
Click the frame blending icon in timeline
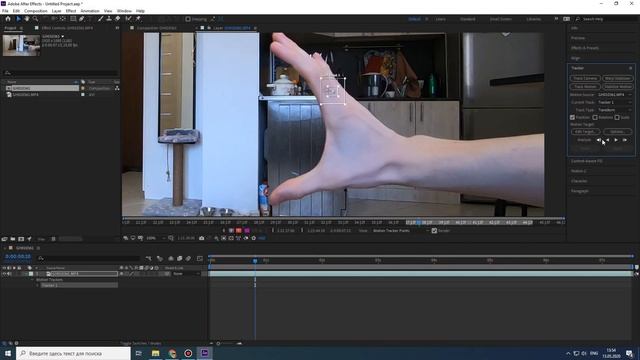pos(180,258)
